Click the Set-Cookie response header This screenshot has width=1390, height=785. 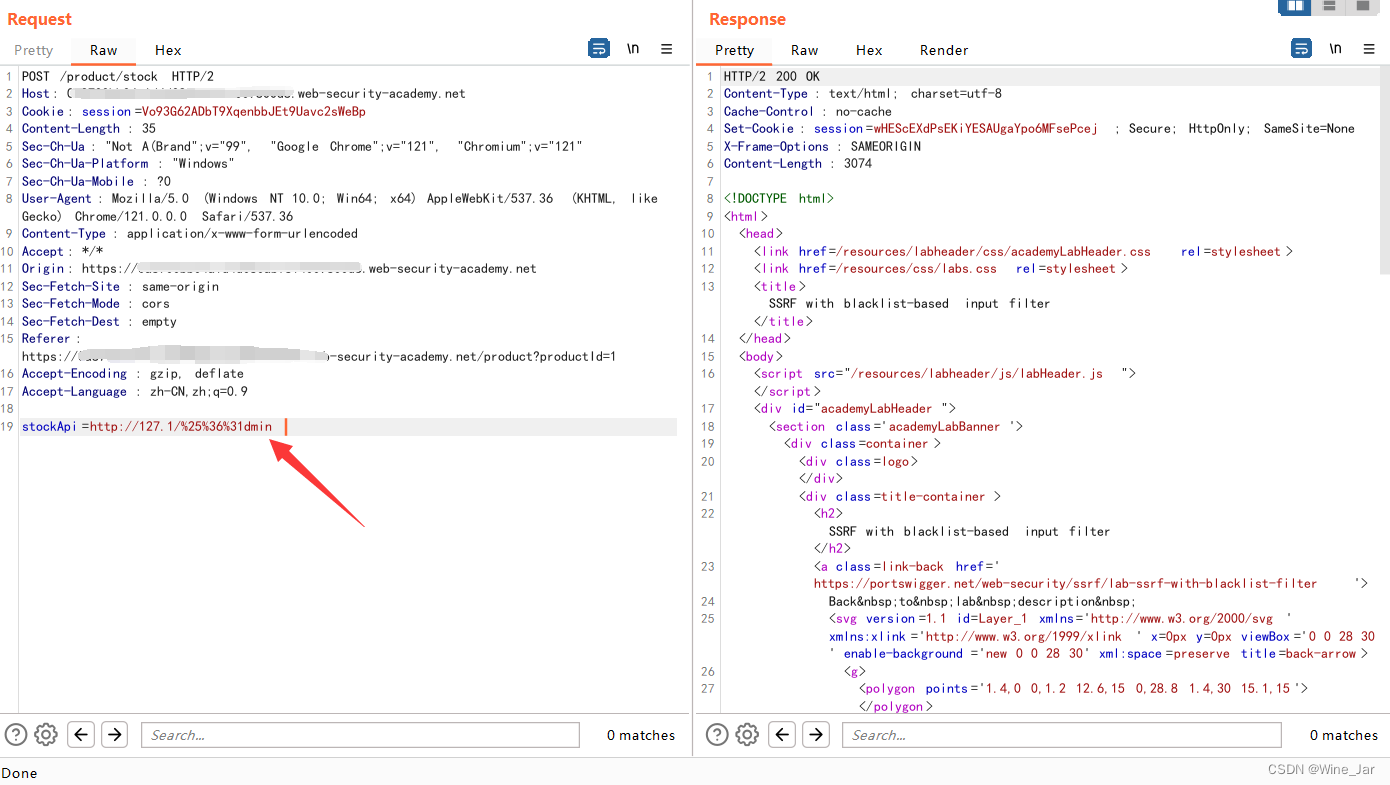point(1039,129)
